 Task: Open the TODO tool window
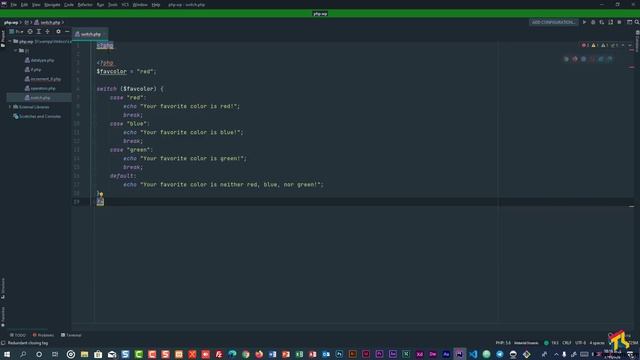tap(18, 335)
